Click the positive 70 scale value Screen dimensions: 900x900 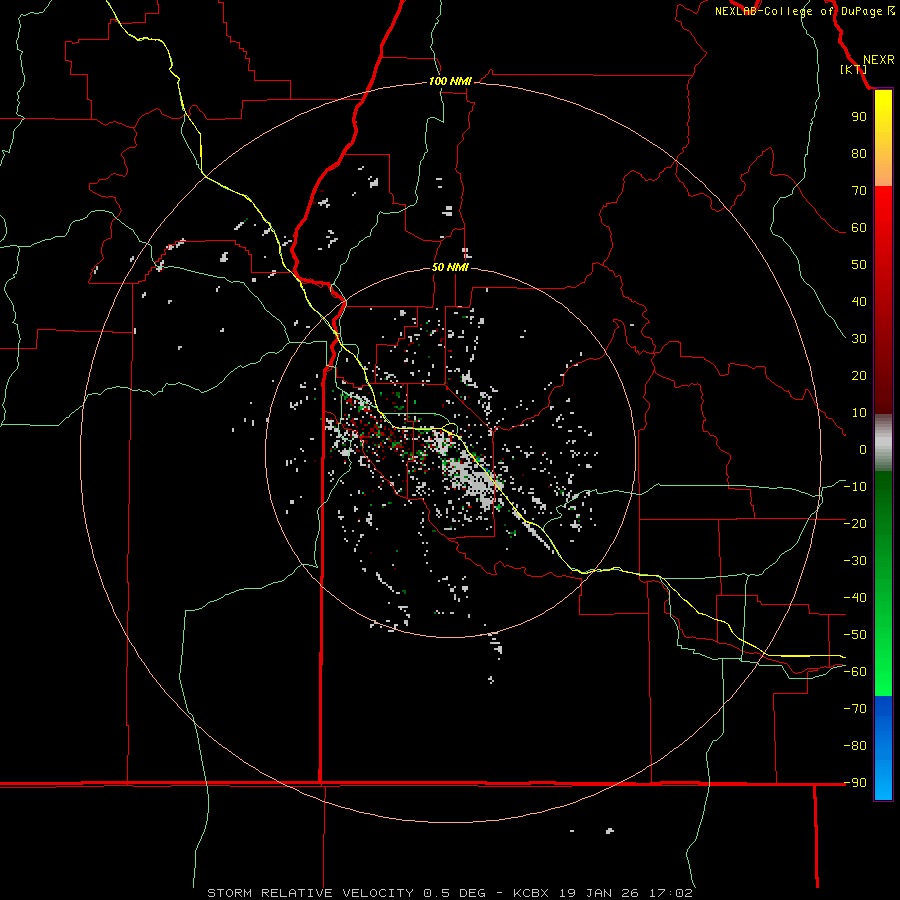[859, 191]
